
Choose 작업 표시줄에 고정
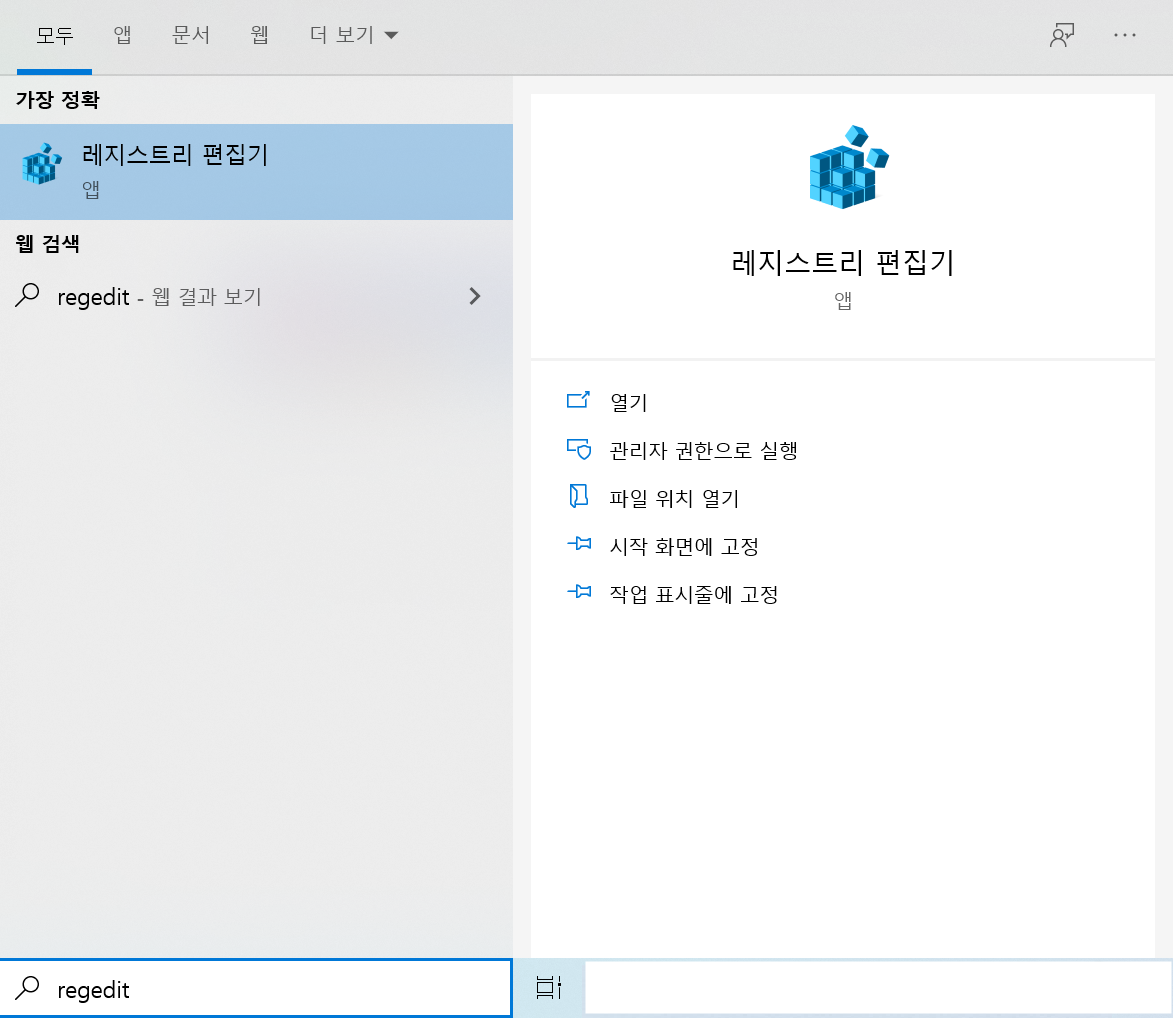tap(693, 594)
